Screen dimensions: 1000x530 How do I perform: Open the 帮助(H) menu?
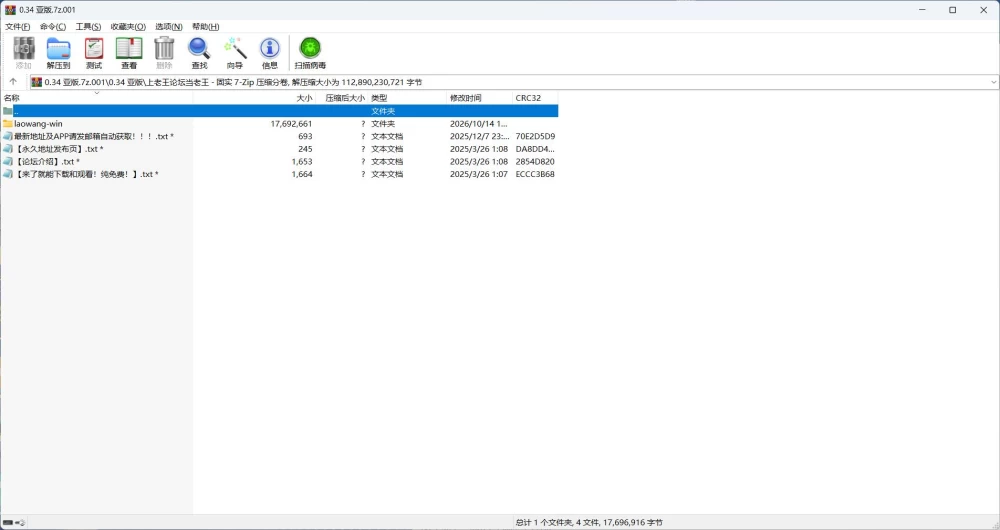click(205, 27)
